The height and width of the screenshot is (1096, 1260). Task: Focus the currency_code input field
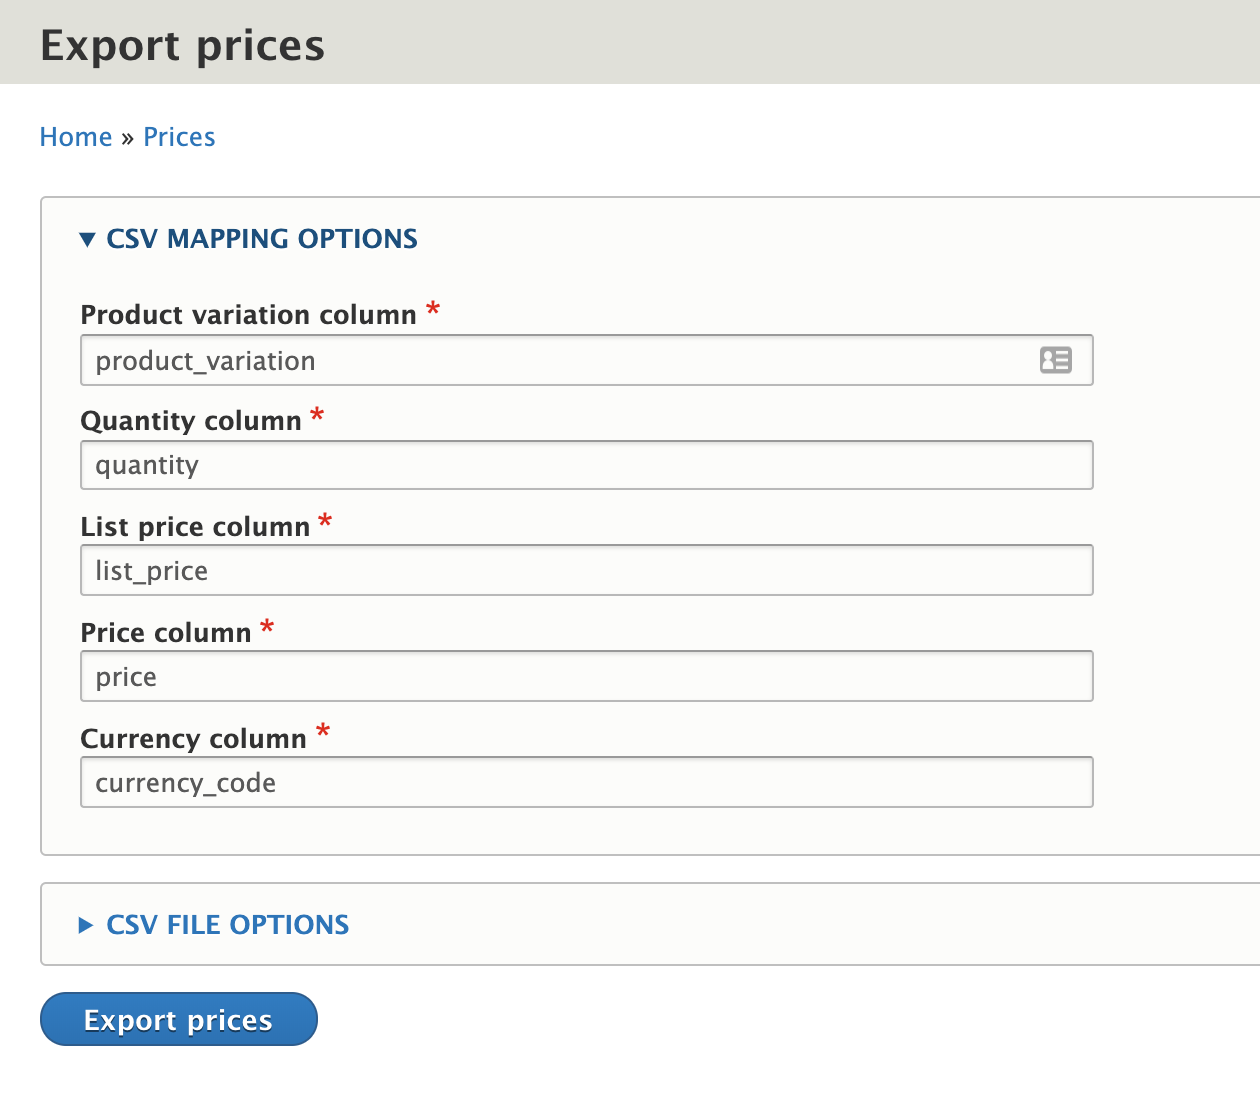pos(586,783)
